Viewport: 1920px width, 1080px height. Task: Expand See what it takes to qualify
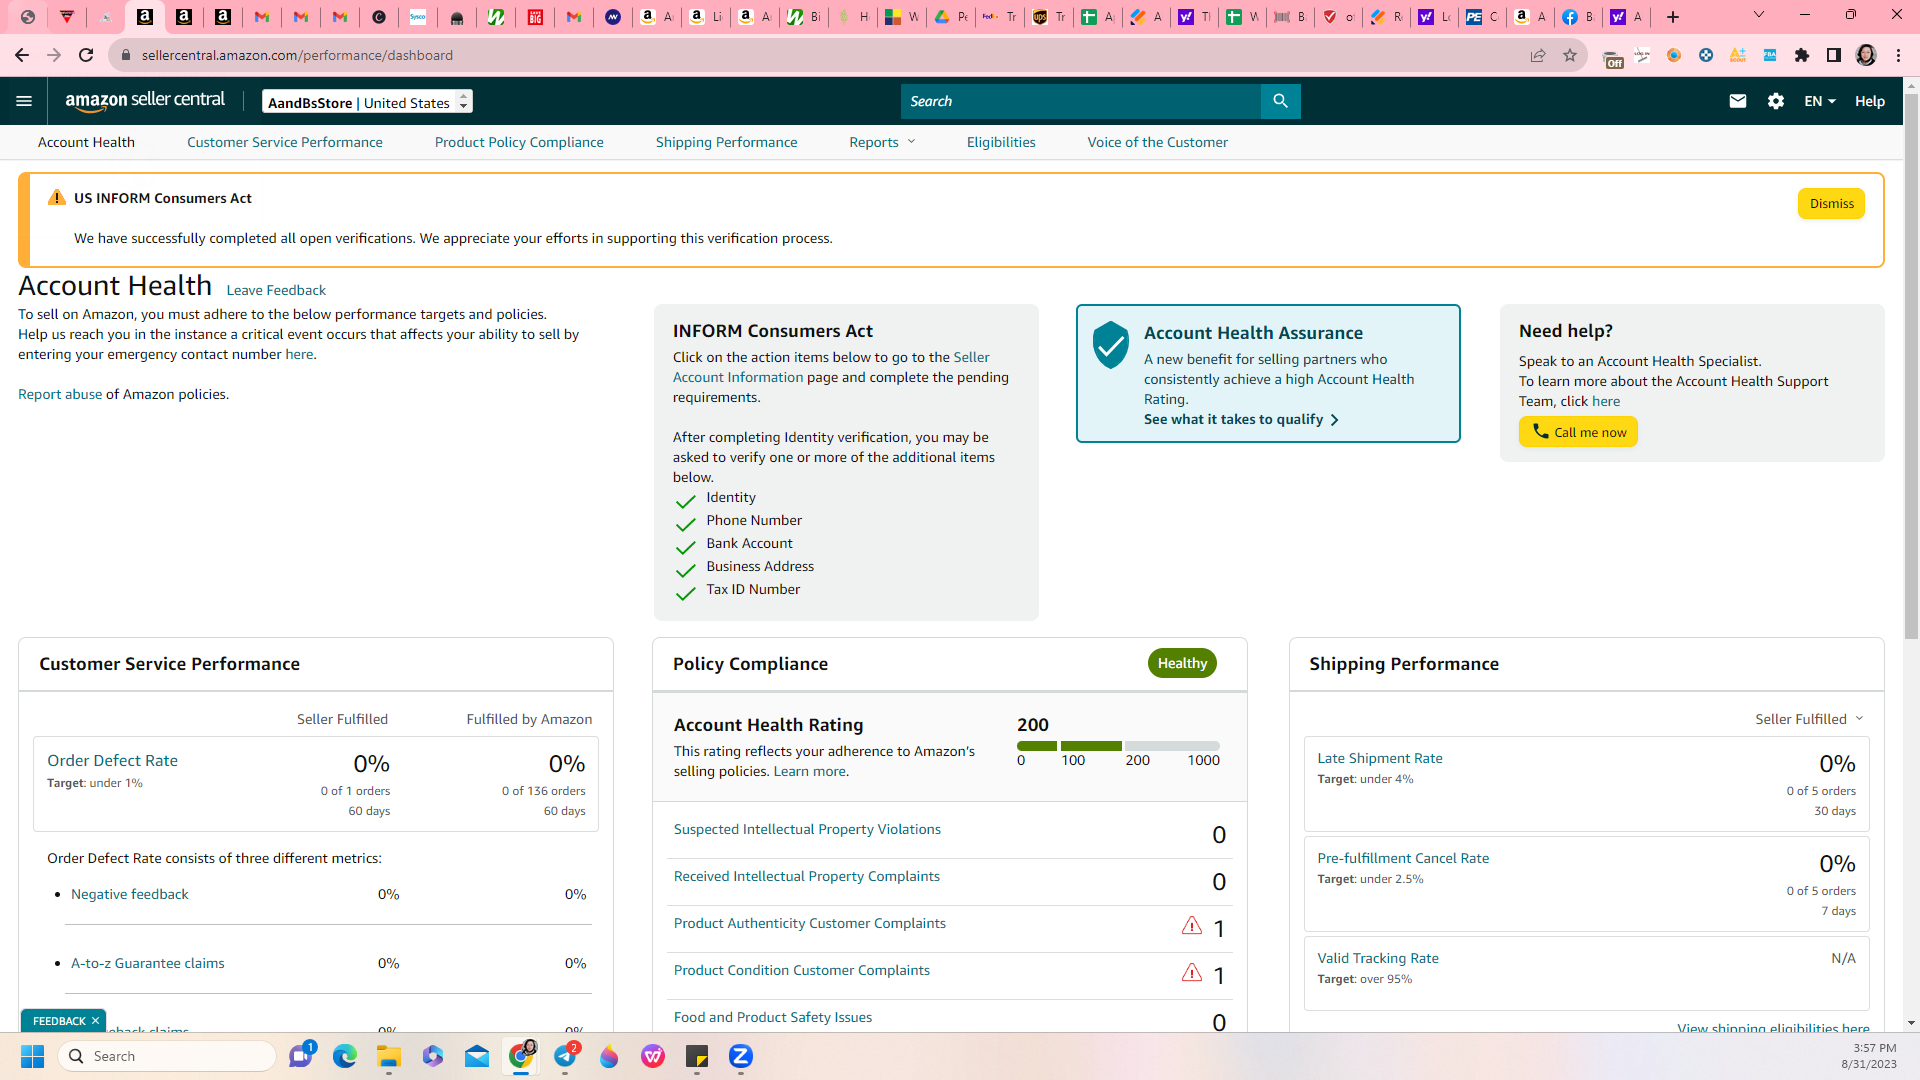[x=1241, y=419]
